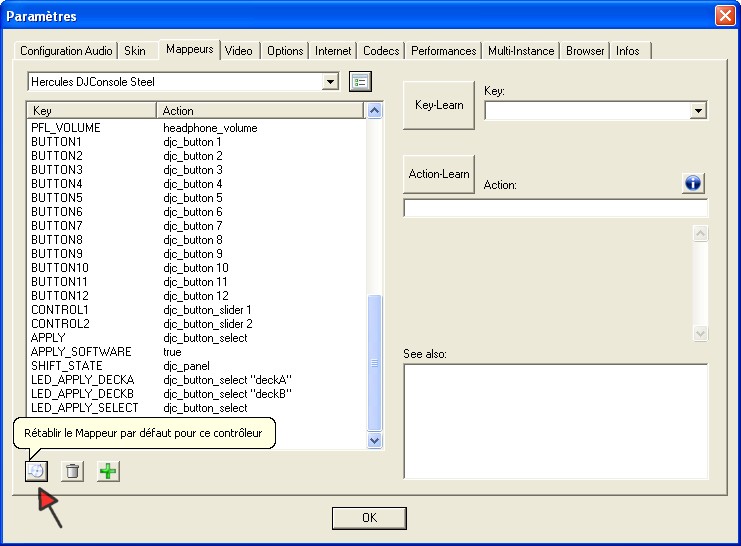
Task: Click the mapper list options icon
Action: click(x=361, y=81)
